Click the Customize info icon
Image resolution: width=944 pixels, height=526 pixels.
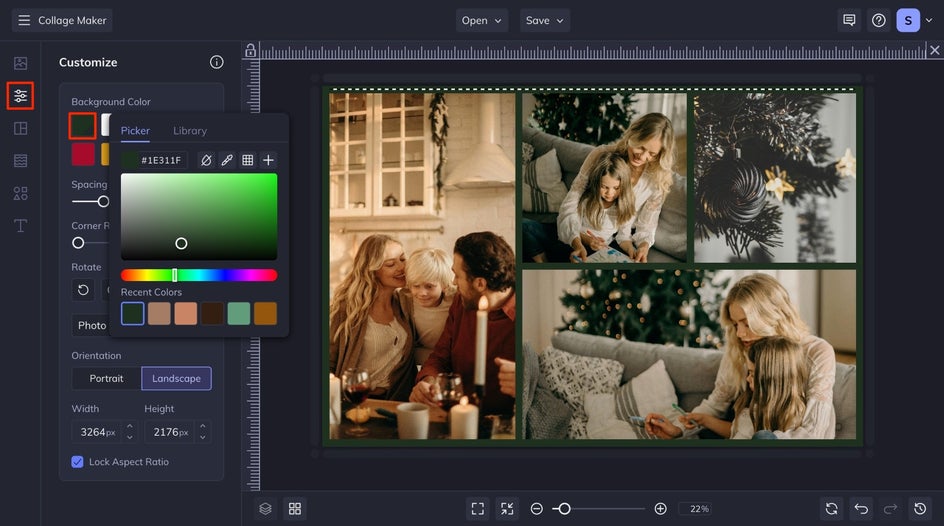[217, 62]
